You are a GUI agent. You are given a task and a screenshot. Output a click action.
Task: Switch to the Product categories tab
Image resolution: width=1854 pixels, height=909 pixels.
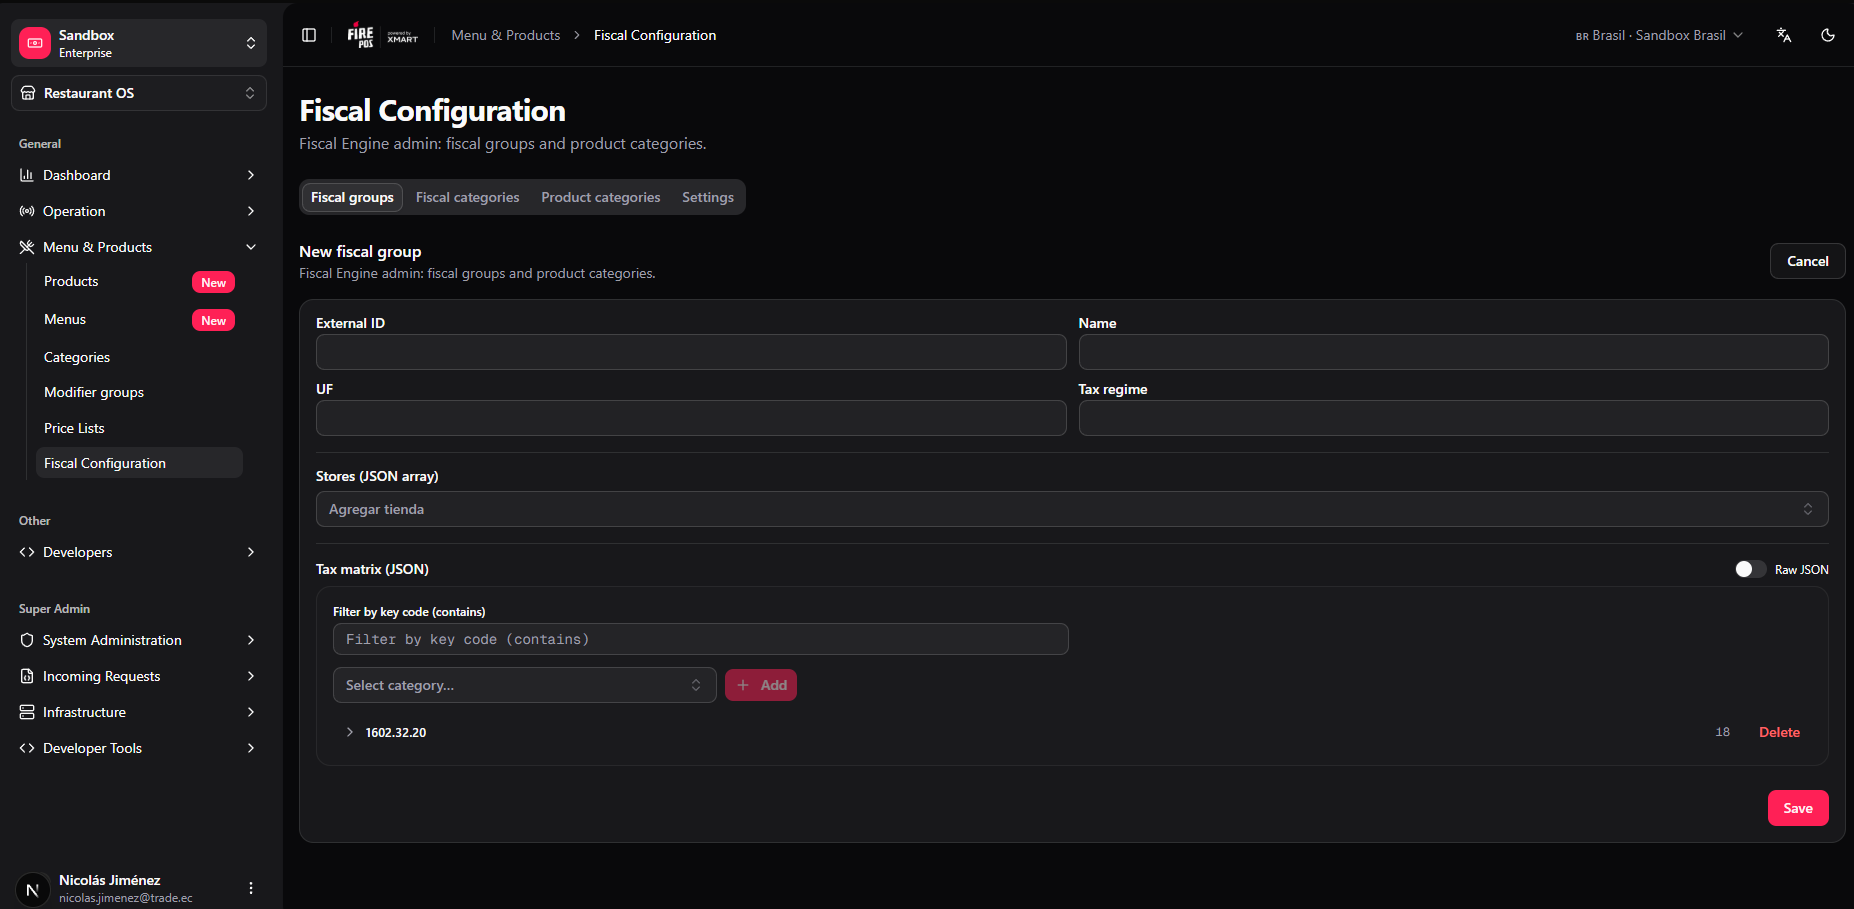pyautogui.click(x=601, y=197)
